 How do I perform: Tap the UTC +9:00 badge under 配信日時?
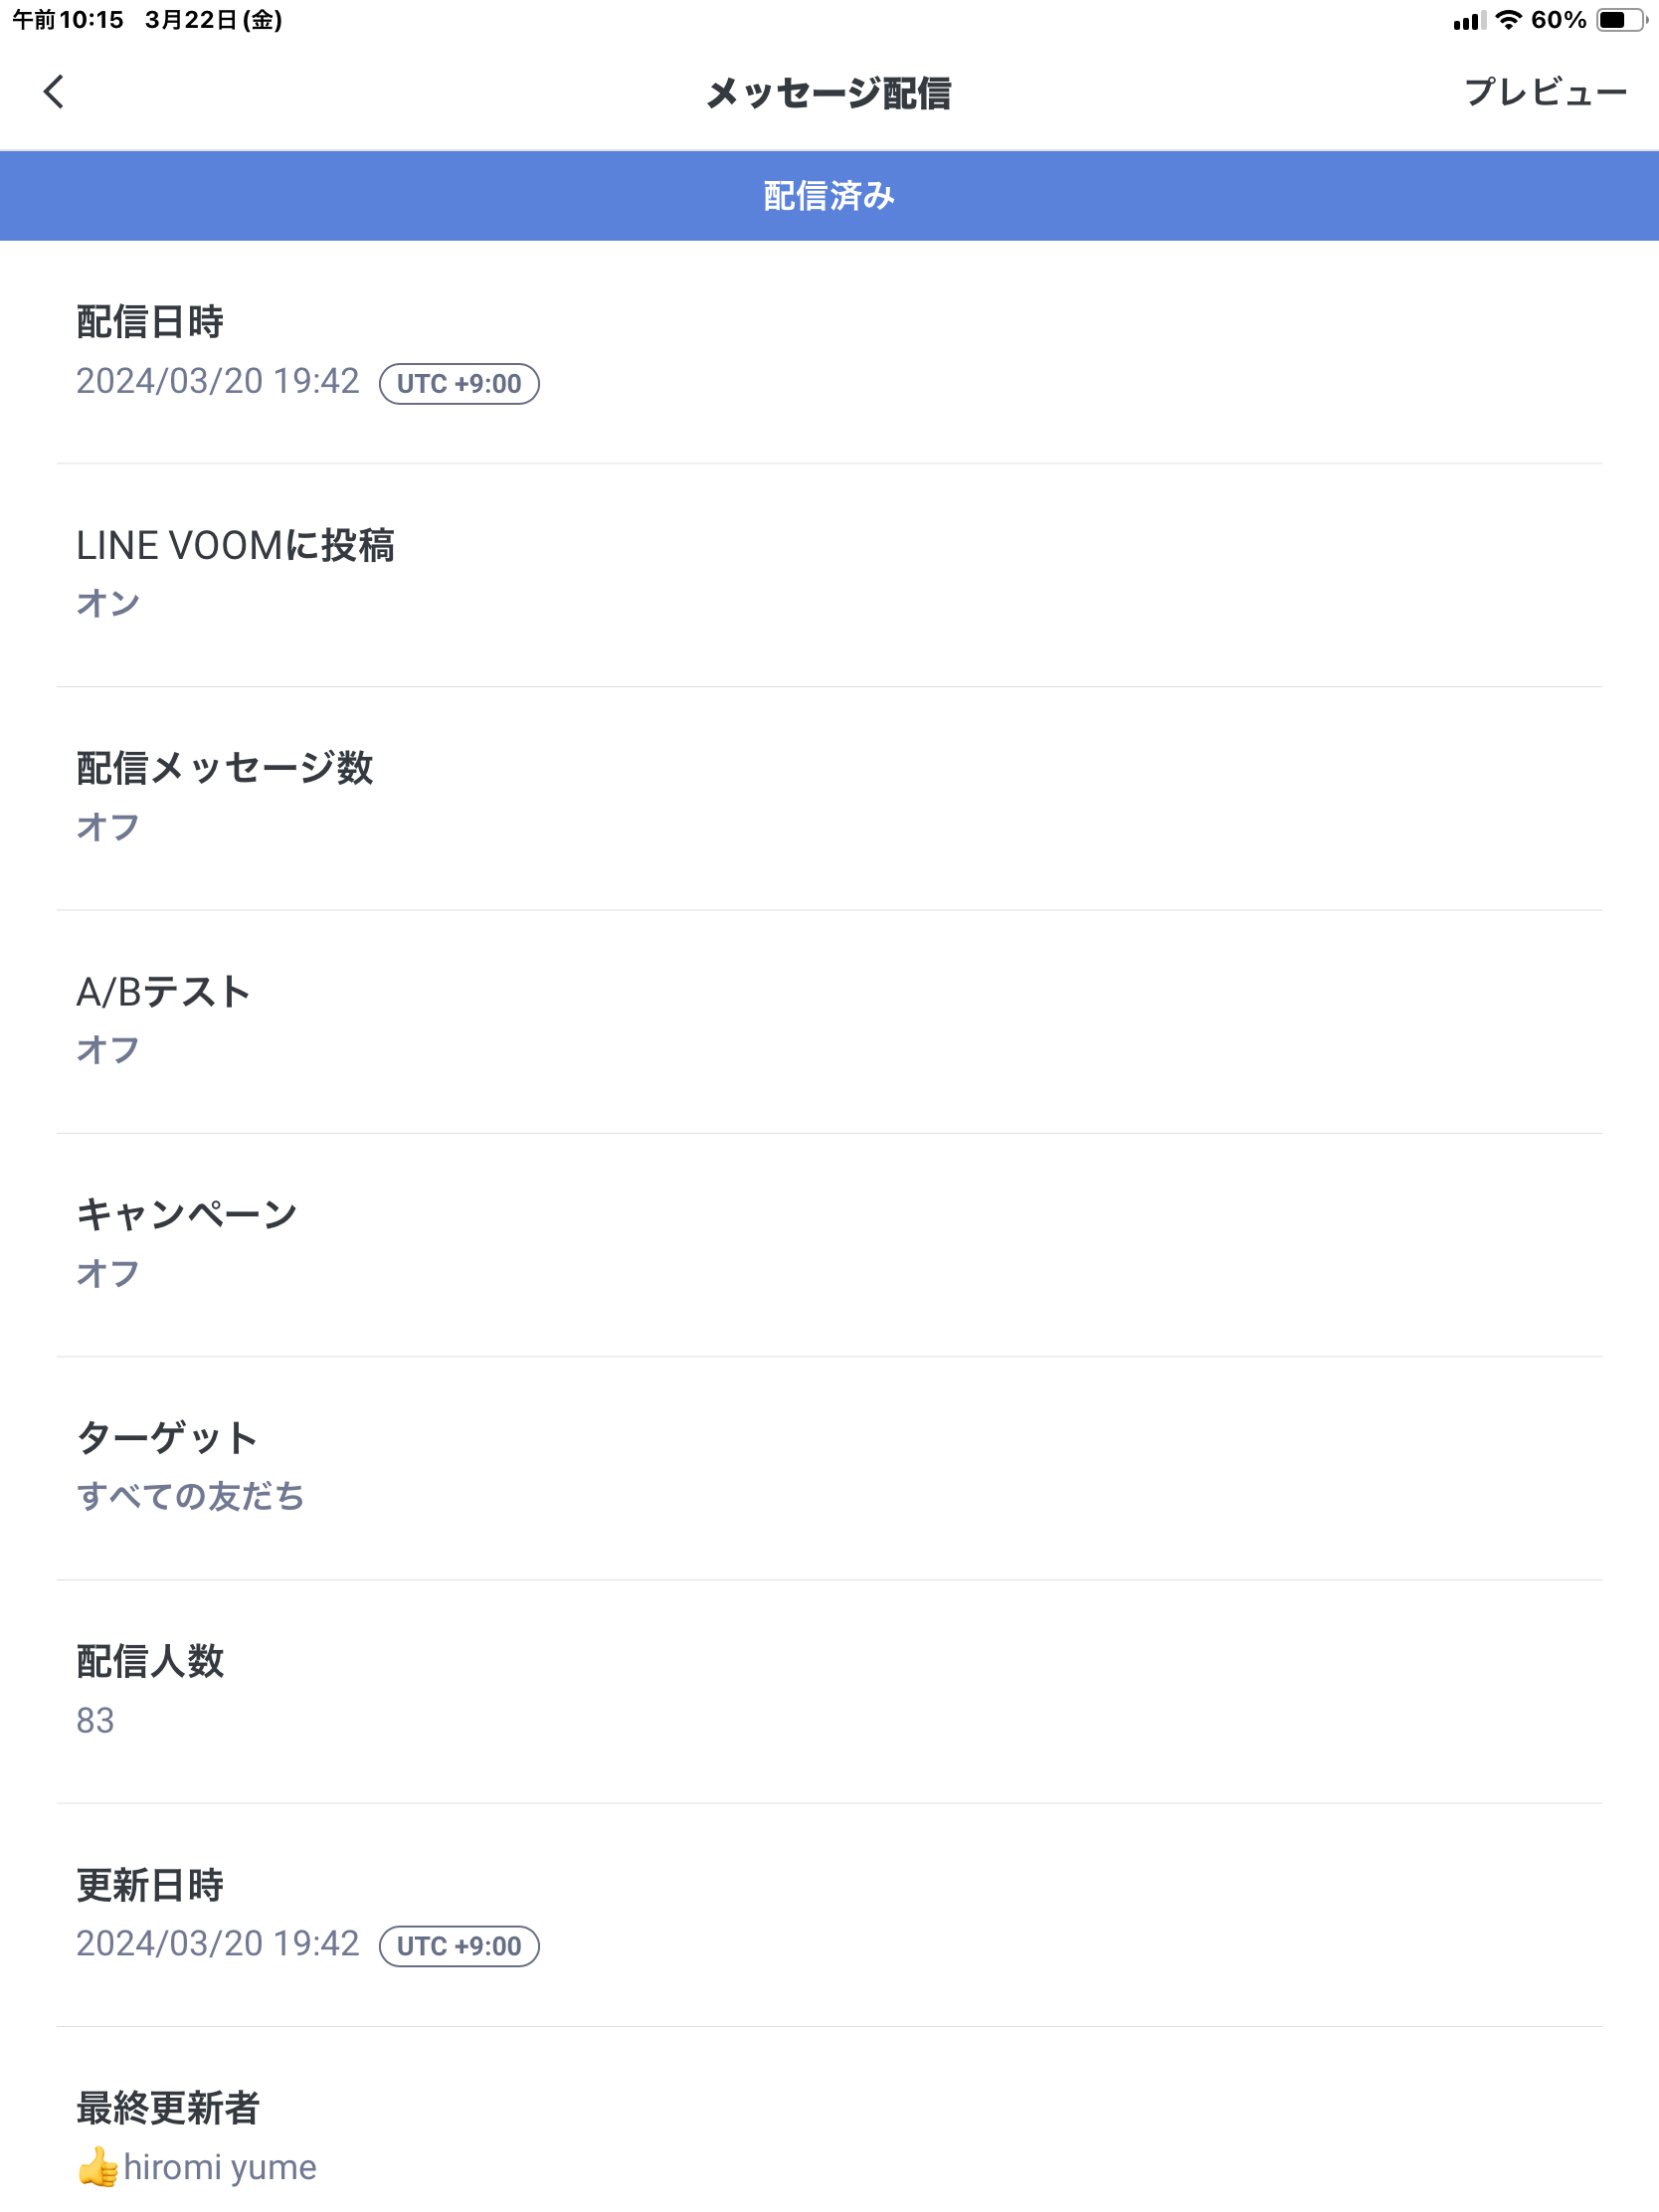[x=459, y=384]
